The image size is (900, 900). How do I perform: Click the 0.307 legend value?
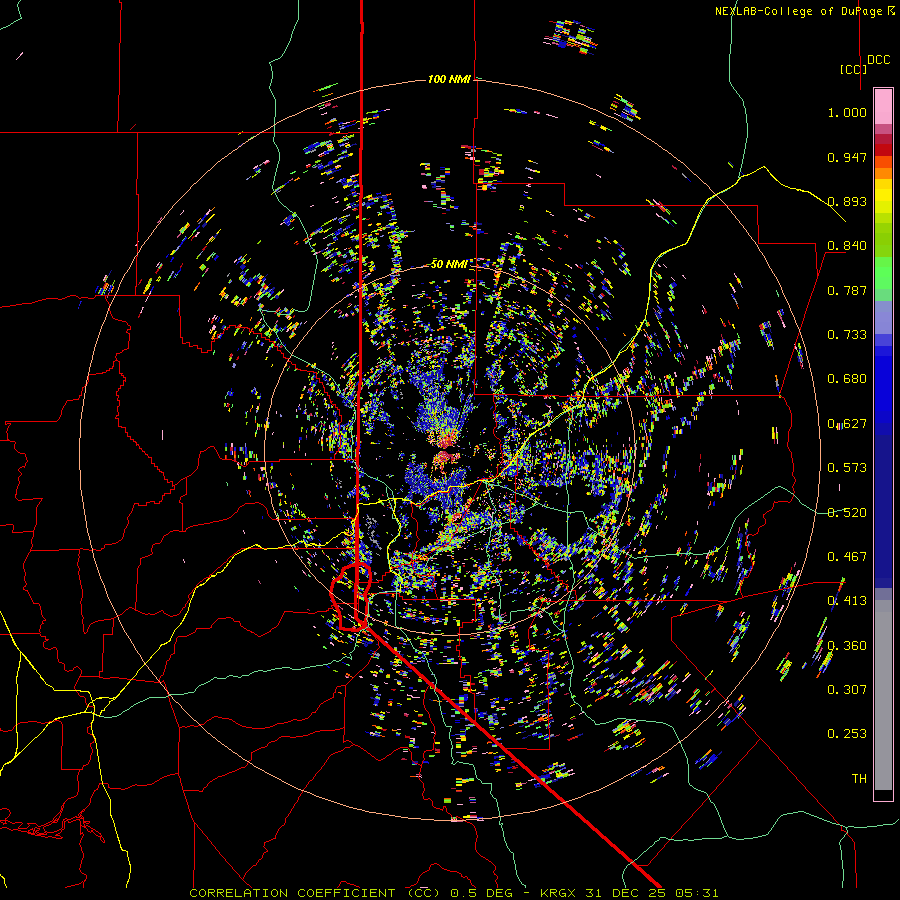coord(847,690)
